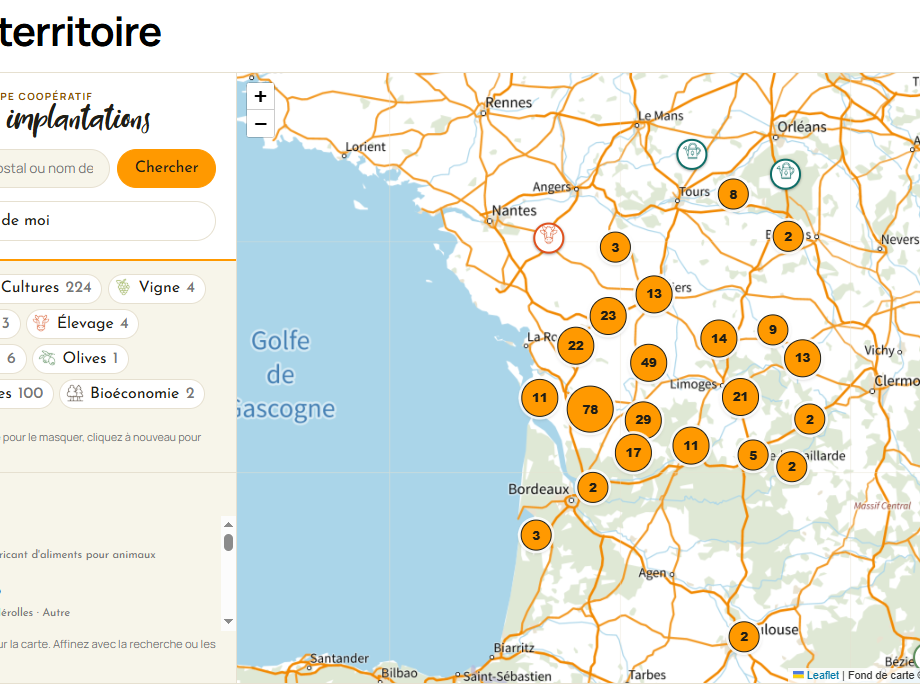Open the Leaflet attribution link
This screenshot has width=920, height=698.
point(823,675)
